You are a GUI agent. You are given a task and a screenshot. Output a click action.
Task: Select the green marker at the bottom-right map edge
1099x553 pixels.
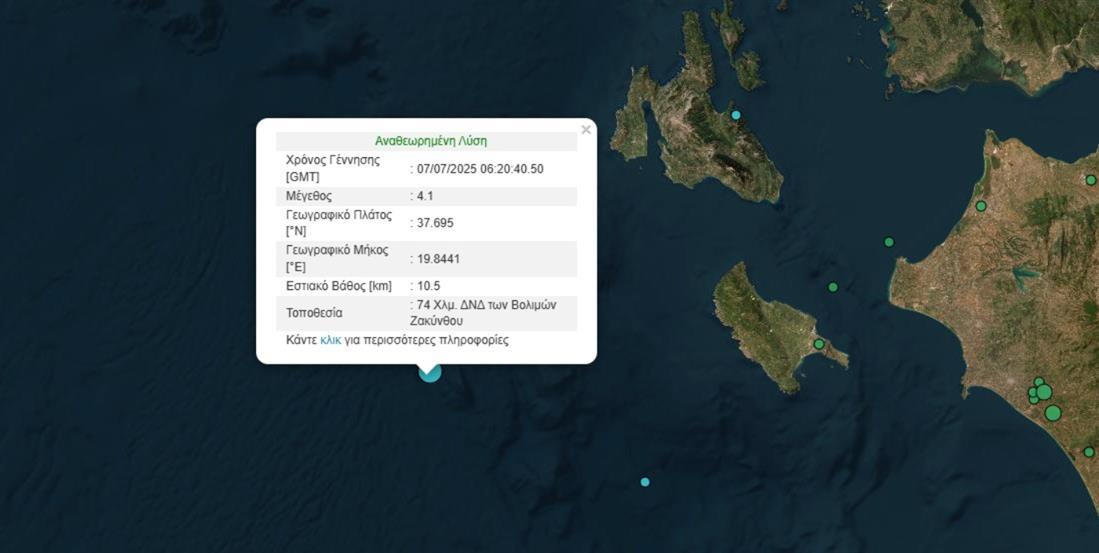[x=1089, y=452]
